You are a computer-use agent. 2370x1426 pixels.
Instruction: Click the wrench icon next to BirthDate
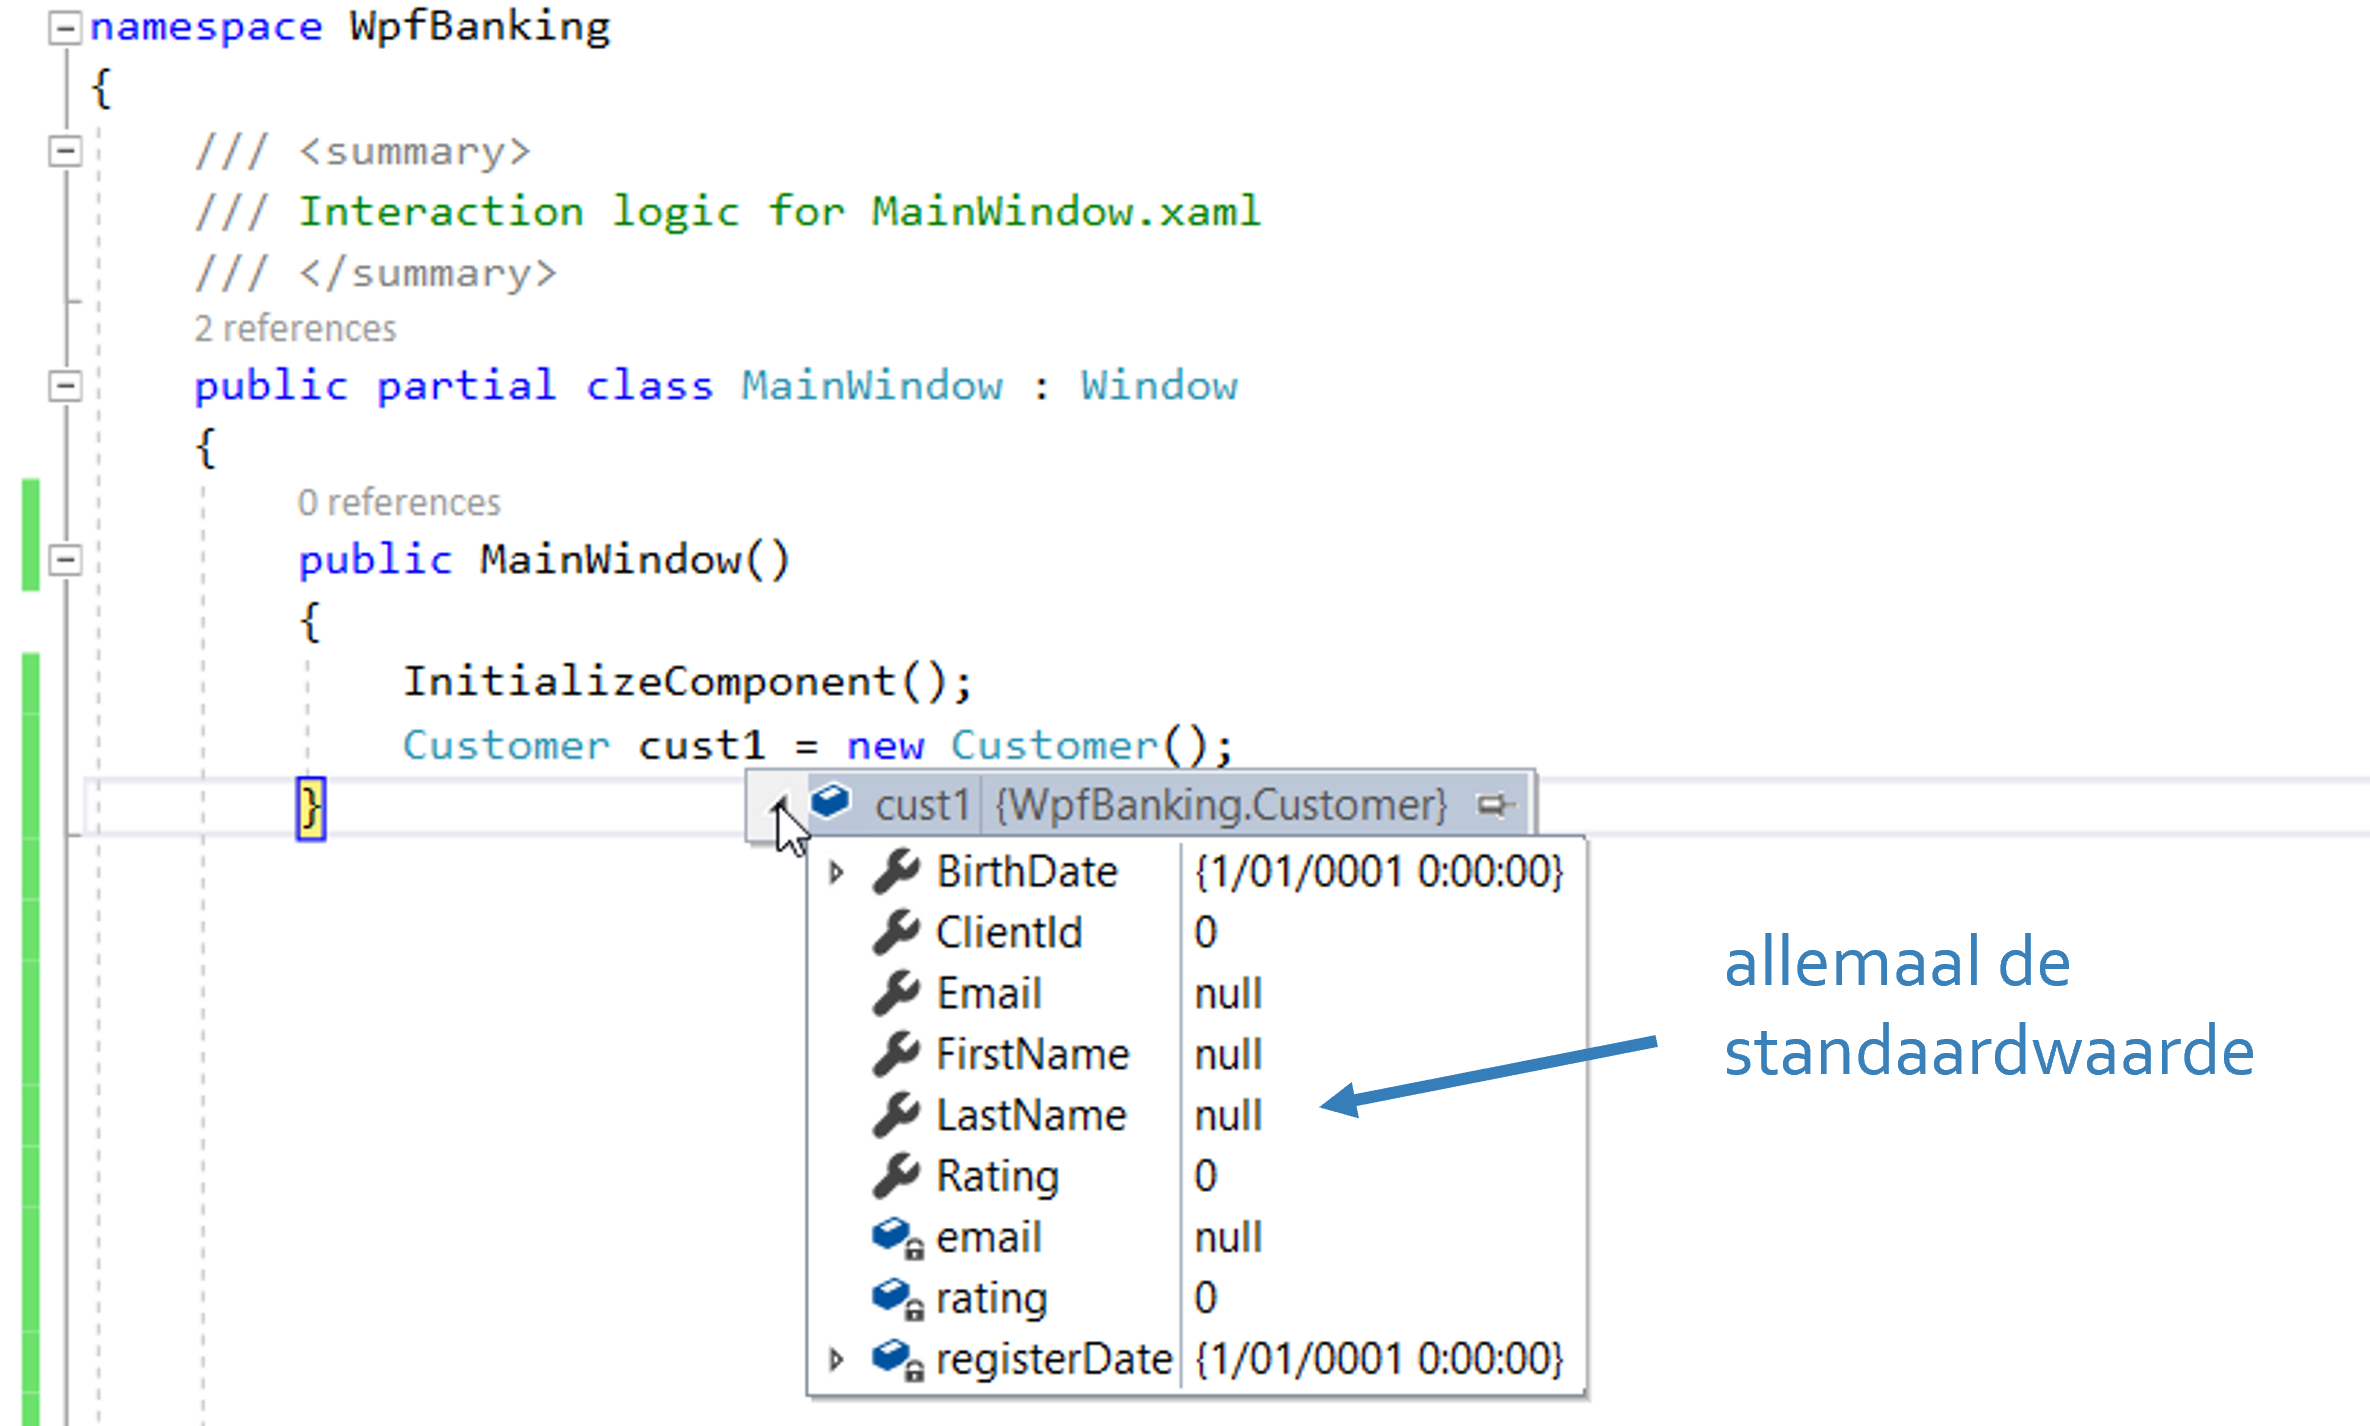(x=896, y=871)
